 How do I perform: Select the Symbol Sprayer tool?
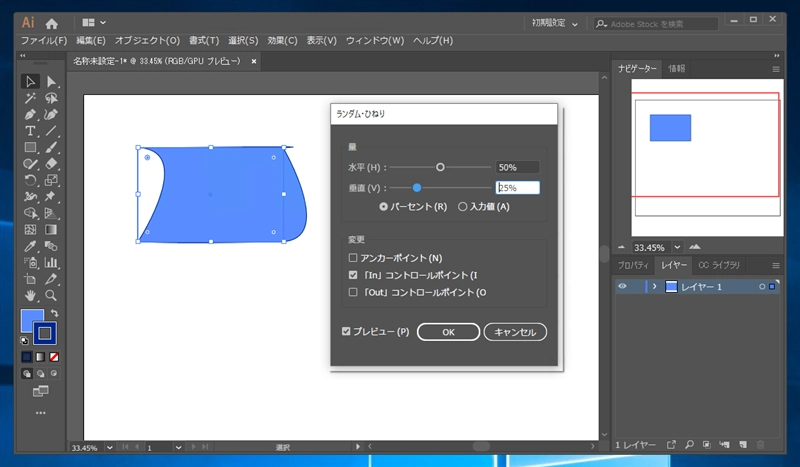(30, 262)
